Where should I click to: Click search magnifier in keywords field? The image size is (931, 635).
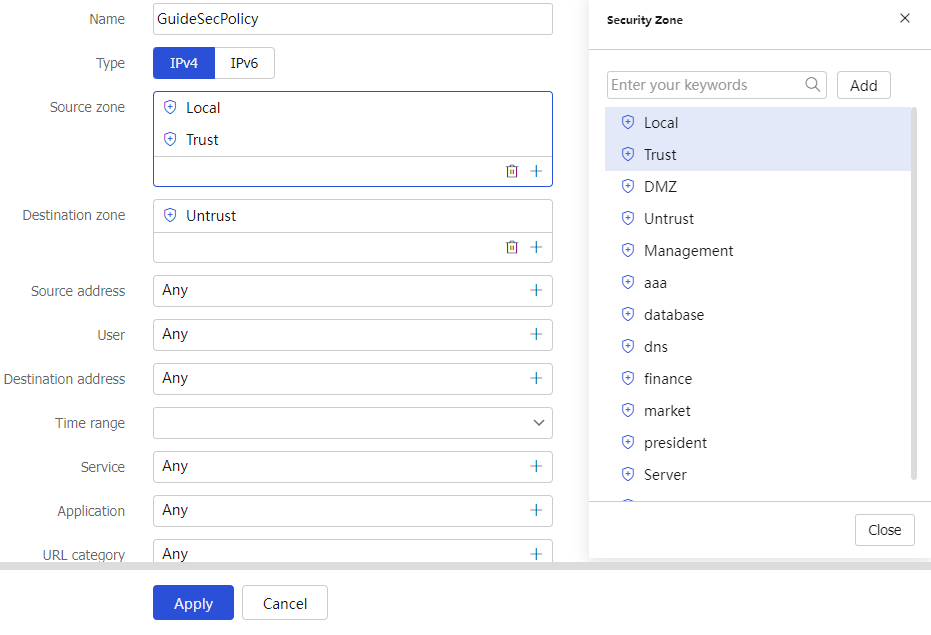[x=813, y=84]
